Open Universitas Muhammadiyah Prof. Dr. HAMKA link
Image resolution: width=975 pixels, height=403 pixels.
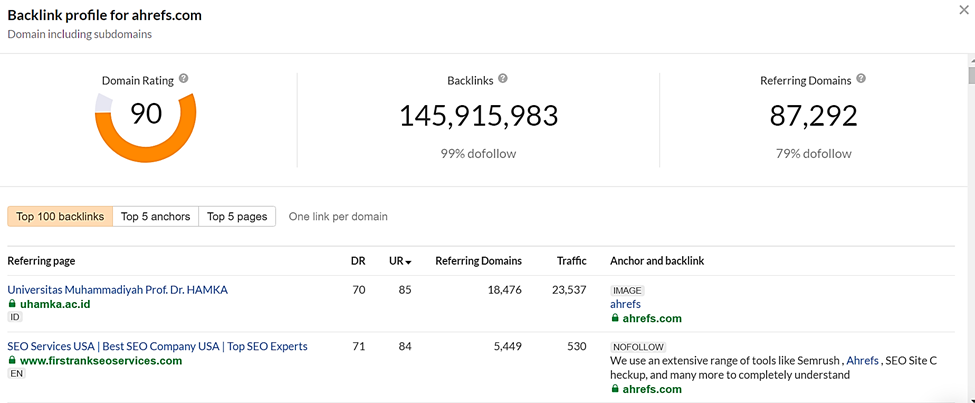click(x=118, y=290)
